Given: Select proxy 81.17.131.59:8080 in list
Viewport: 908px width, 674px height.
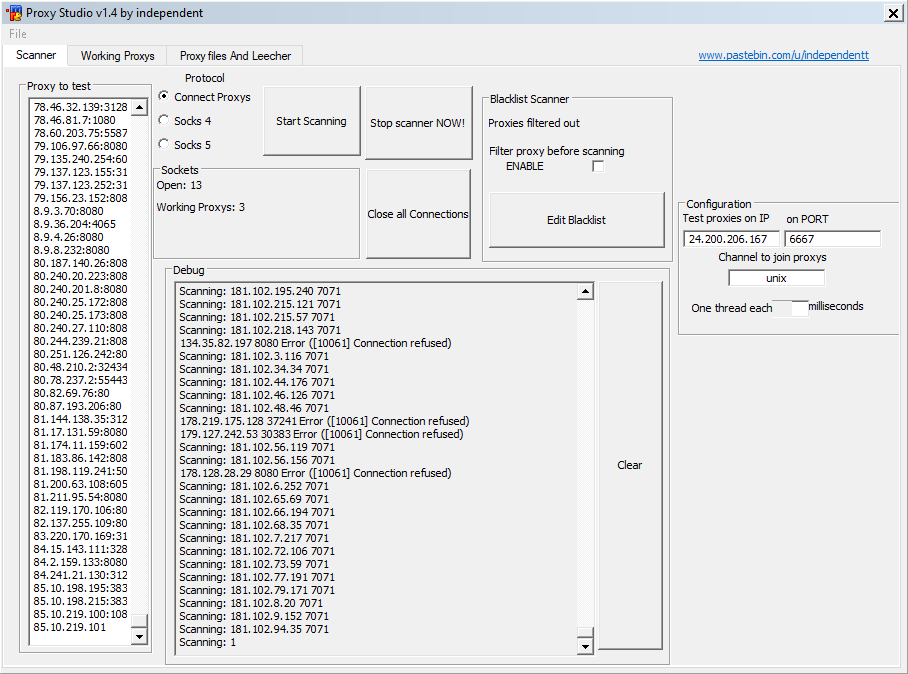Looking at the screenshot, I should coord(80,432).
